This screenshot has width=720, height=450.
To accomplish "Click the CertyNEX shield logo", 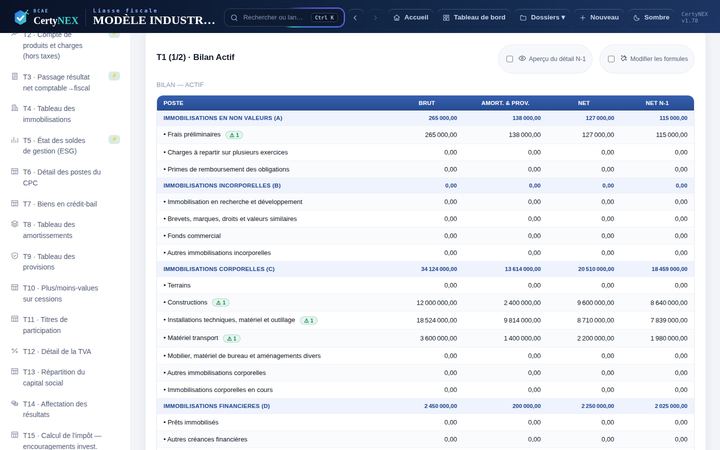I will pos(21,17).
